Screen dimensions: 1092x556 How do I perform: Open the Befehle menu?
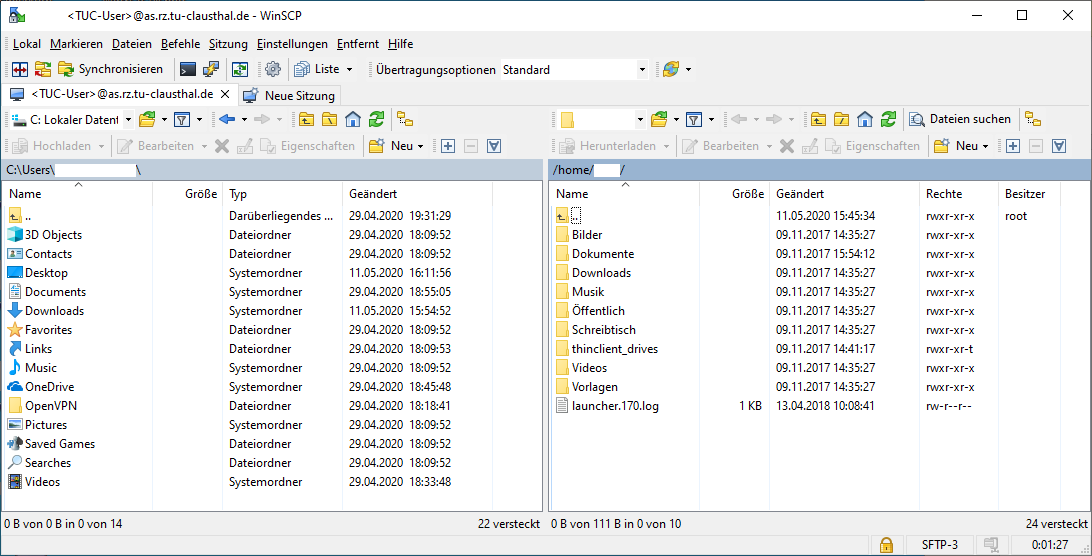[x=180, y=44]
